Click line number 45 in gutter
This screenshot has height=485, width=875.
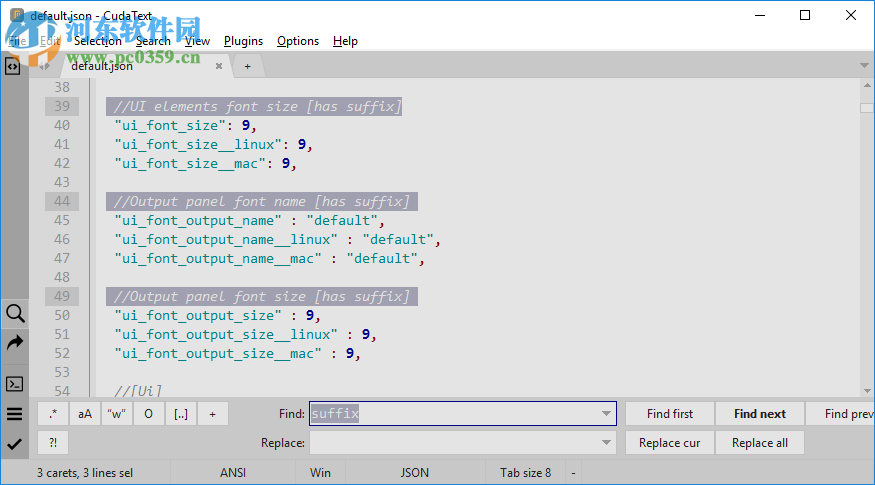pos(62,220)
